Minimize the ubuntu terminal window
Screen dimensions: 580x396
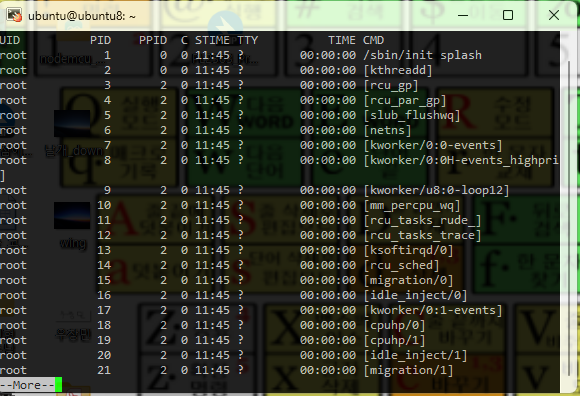click(x=463, y=15)
